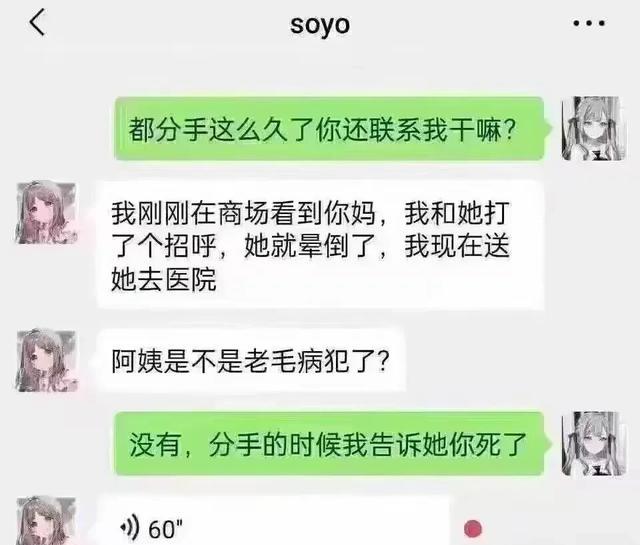Open sender avatar beside 没有 green message
This screenshot has width=640, height=545.
click(593, 444)
